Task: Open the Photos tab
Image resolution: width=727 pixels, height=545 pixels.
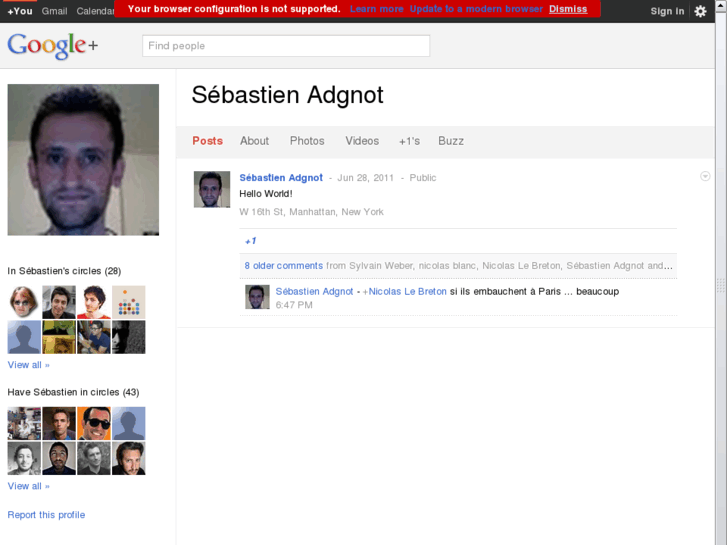Action: tap(307, 141)
